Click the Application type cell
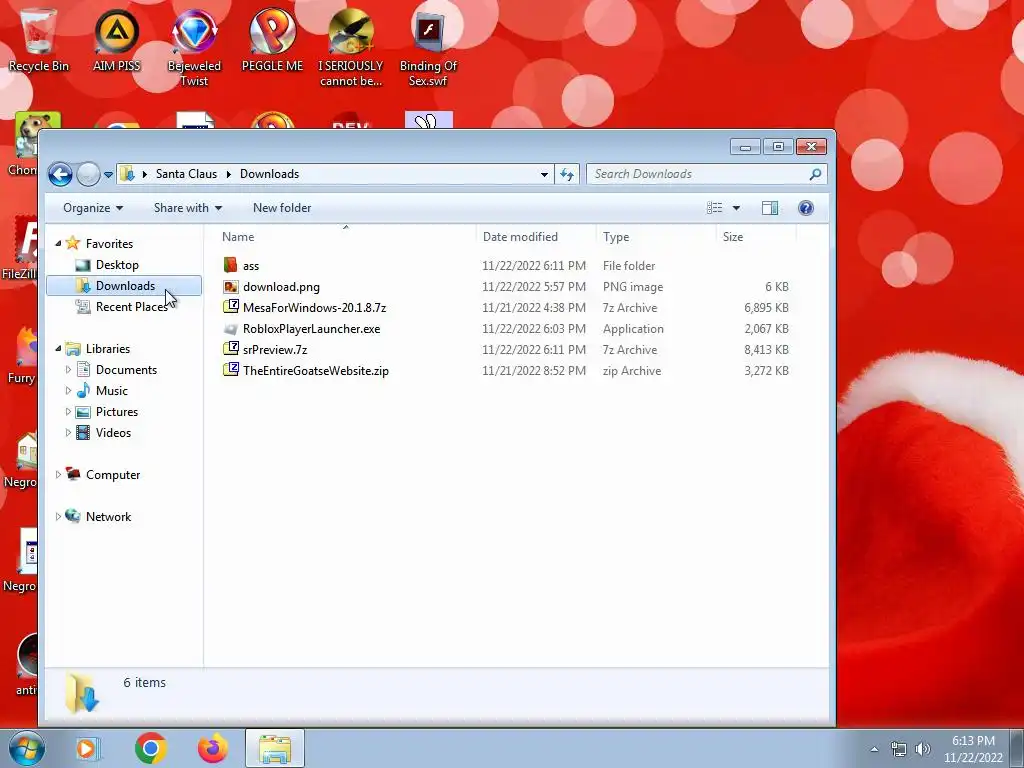The height and width of the screenshot is (768, 1024). point(633,328)
